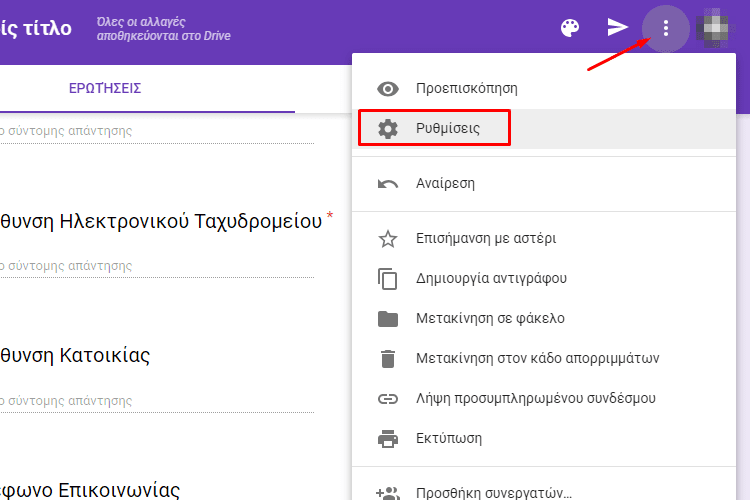Choose Προσθήκη συνεργατών menu item
The width and height of the screenshot is (750, 500).
click(x=544, y=491)
